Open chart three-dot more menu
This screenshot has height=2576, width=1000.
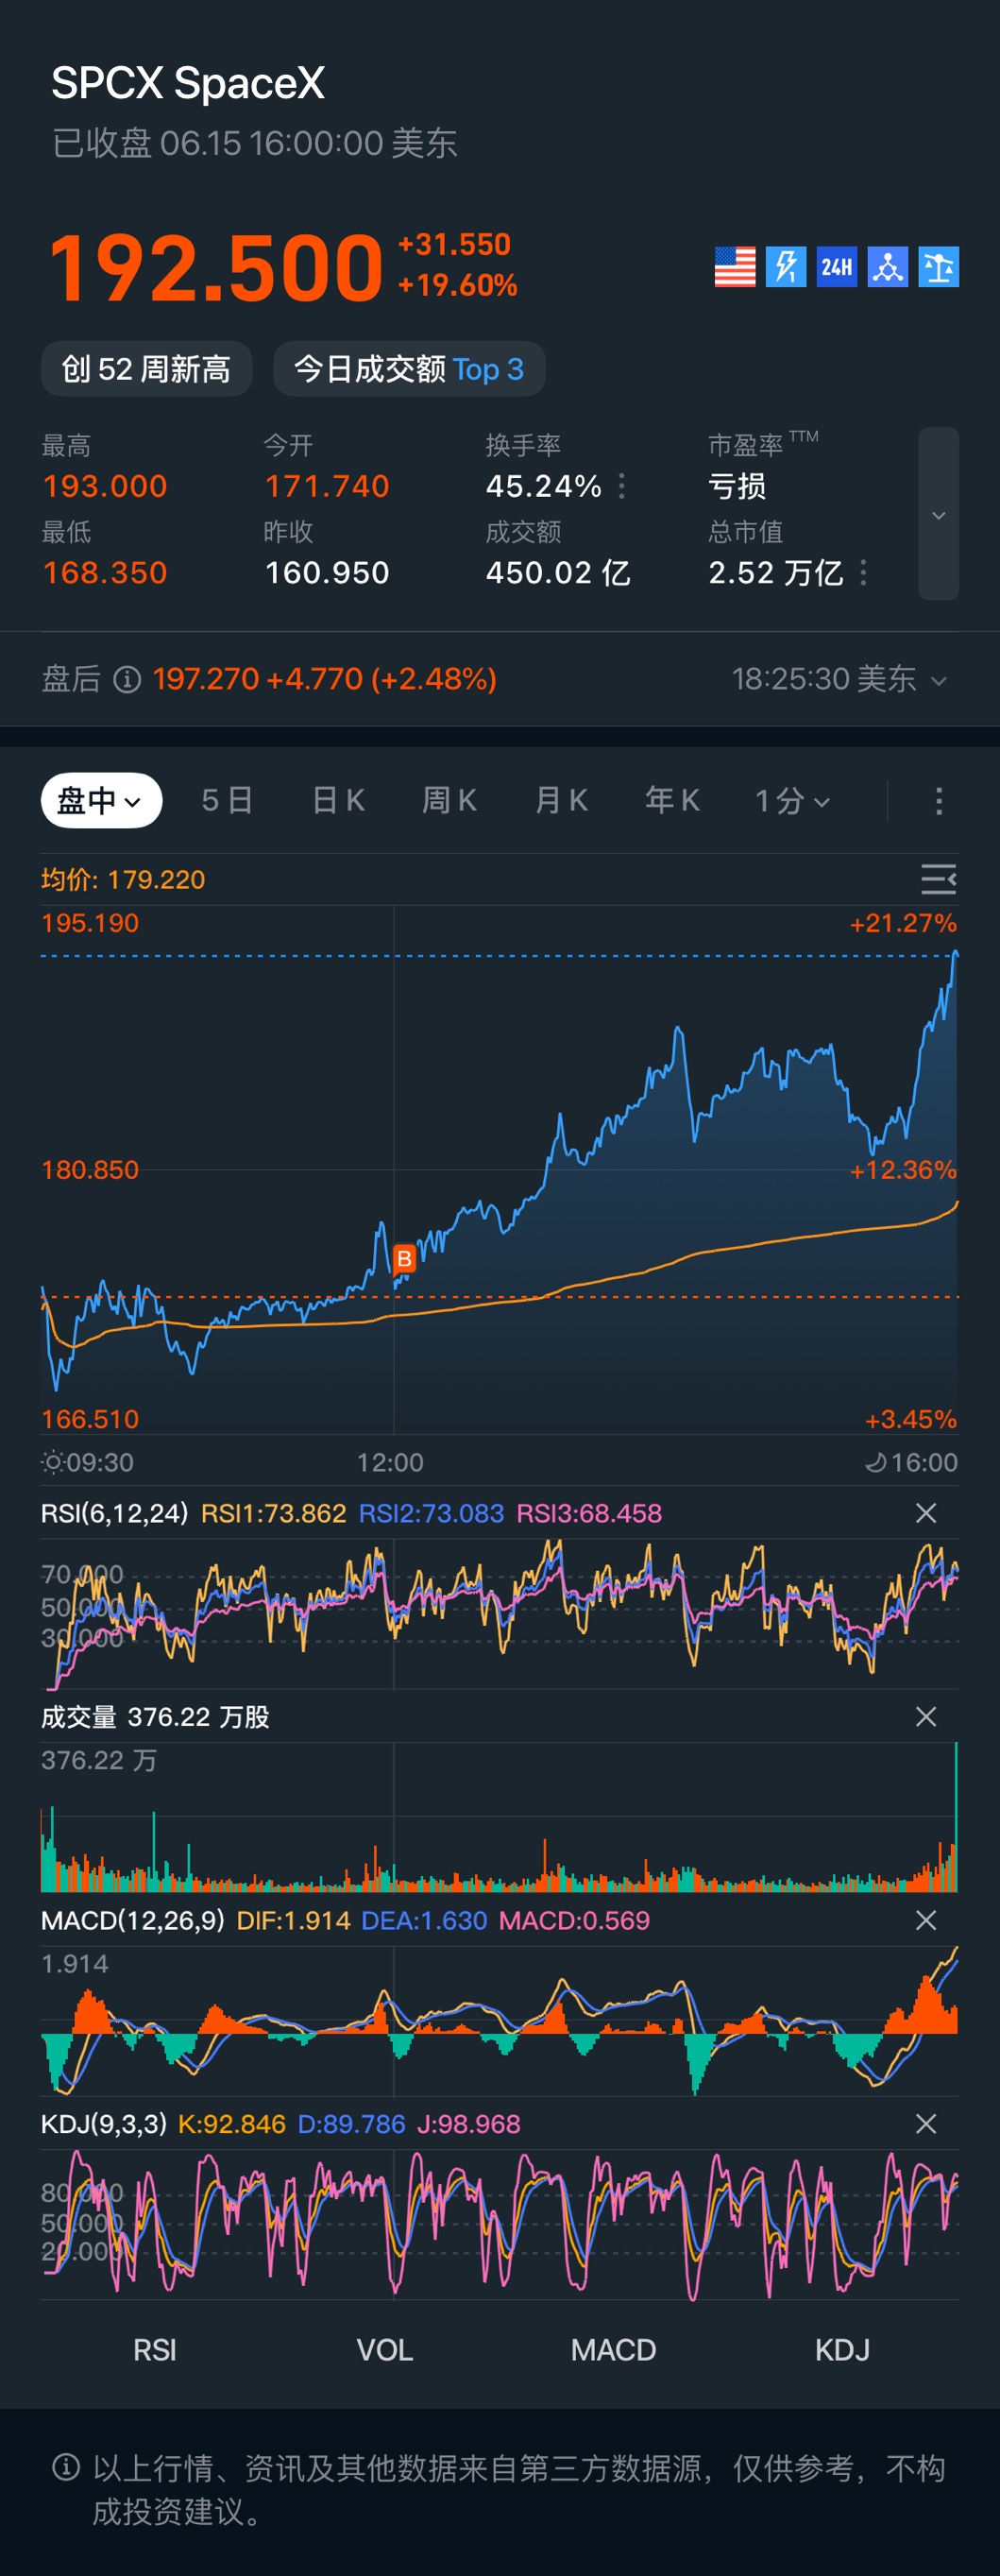[x=938, y=800]
